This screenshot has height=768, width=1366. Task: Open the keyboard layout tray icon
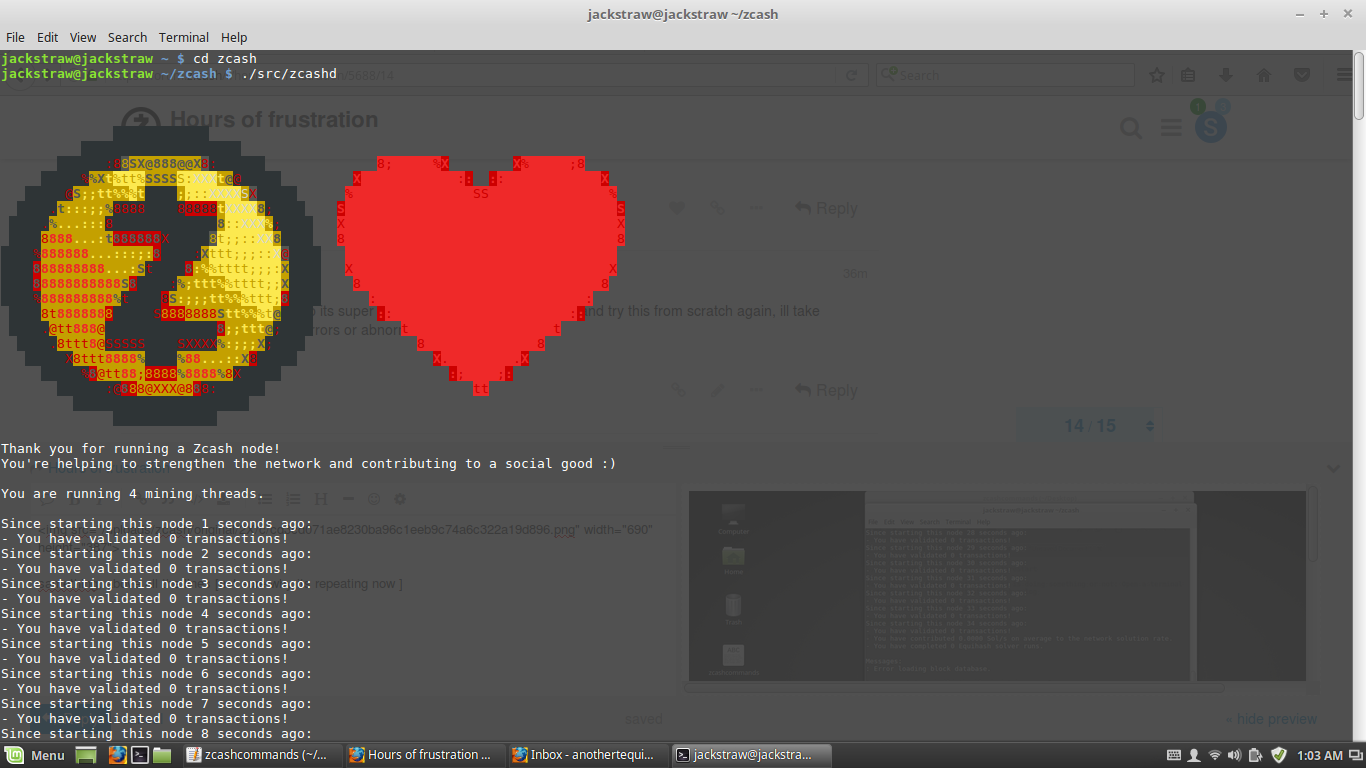(x=1174, y=755)
